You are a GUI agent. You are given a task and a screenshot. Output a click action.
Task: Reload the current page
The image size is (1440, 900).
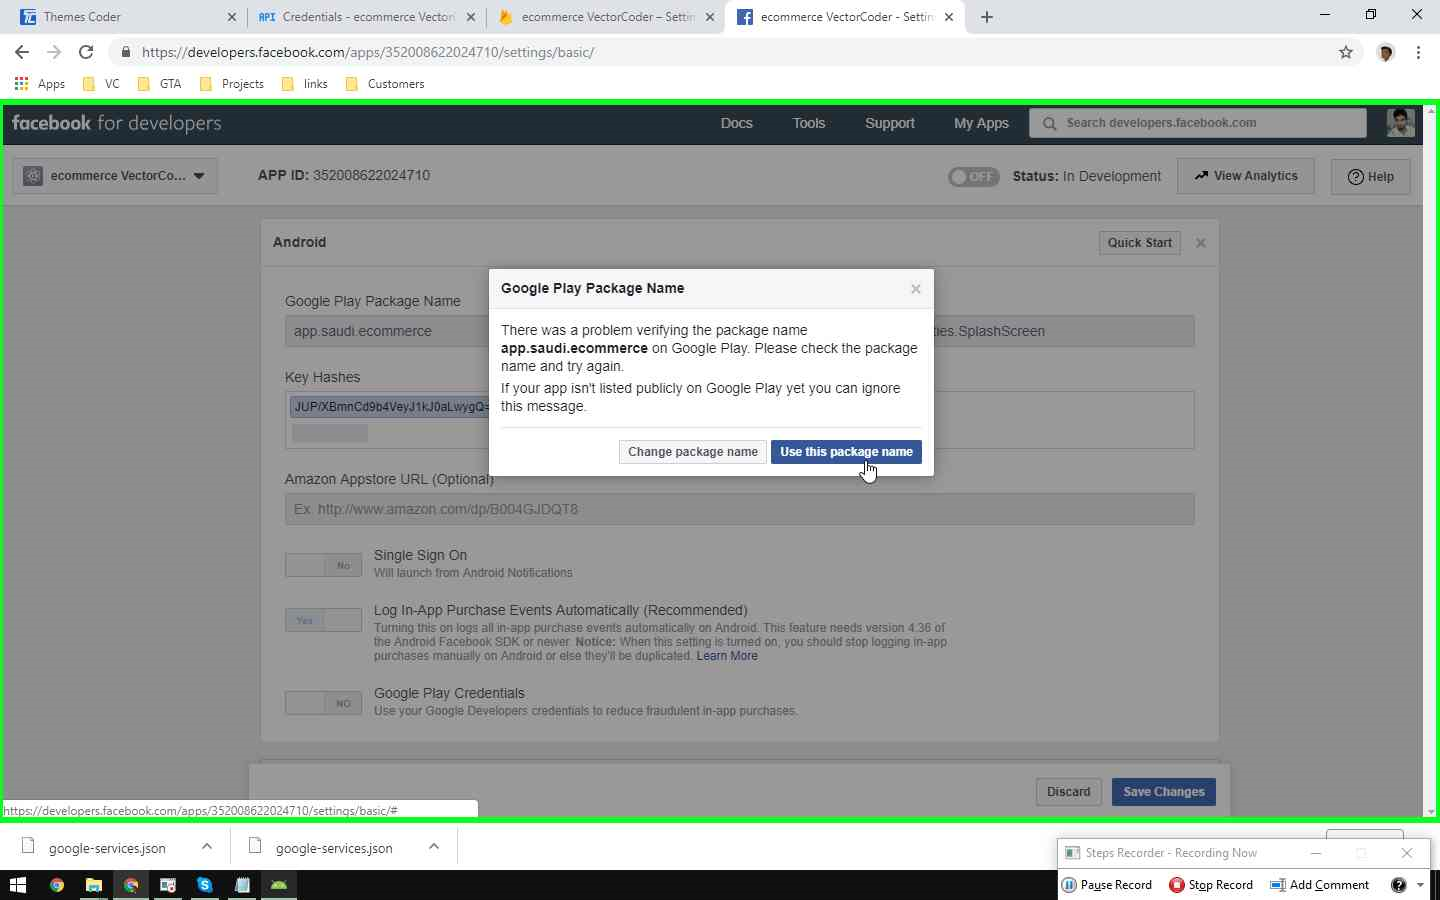pos(86,52)
